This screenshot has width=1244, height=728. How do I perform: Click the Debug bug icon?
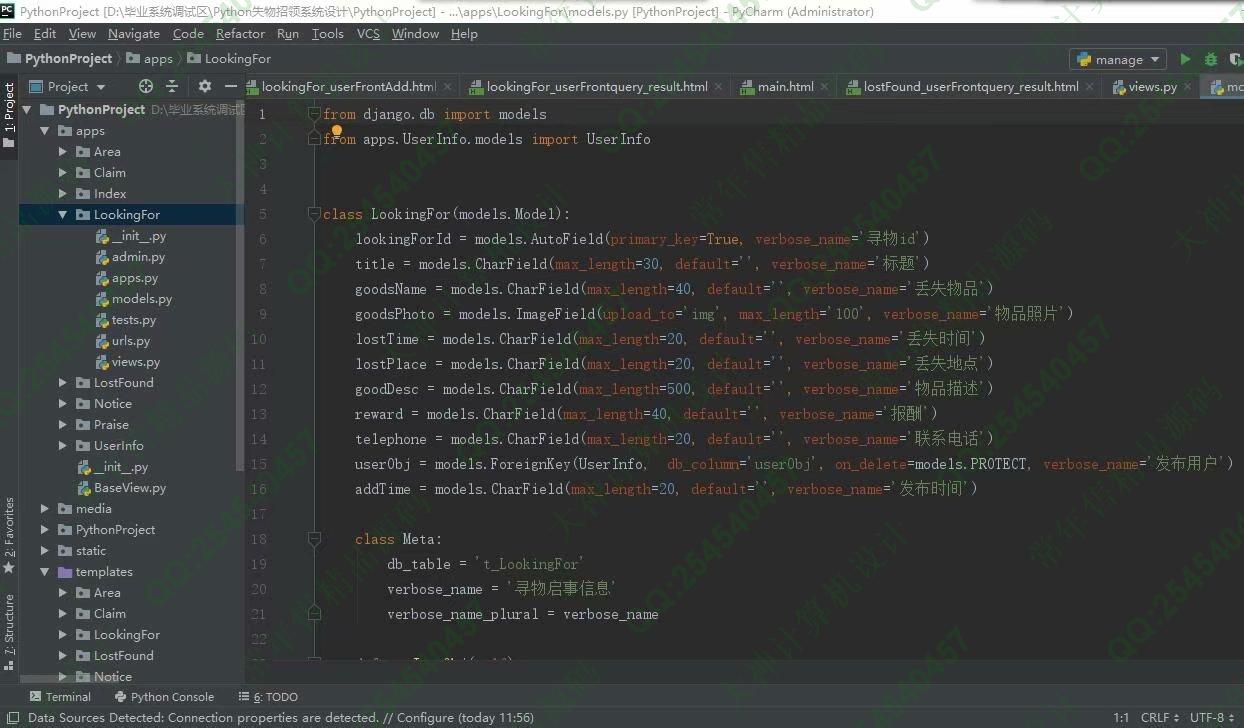(1211, 59)
